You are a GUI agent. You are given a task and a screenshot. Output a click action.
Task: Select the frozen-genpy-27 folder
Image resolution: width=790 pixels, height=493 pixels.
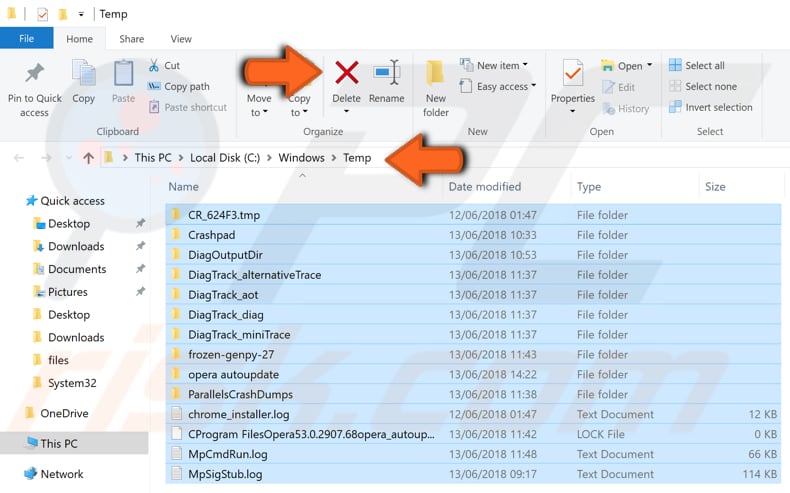(473, 355)
